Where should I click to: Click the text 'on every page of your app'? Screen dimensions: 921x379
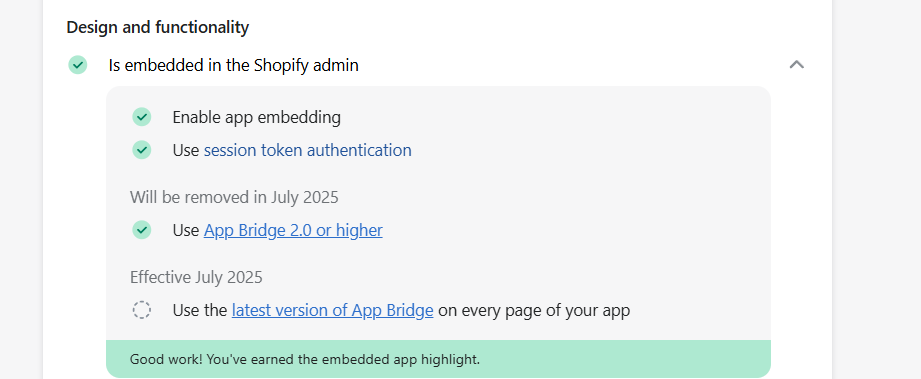click(534, 310)
